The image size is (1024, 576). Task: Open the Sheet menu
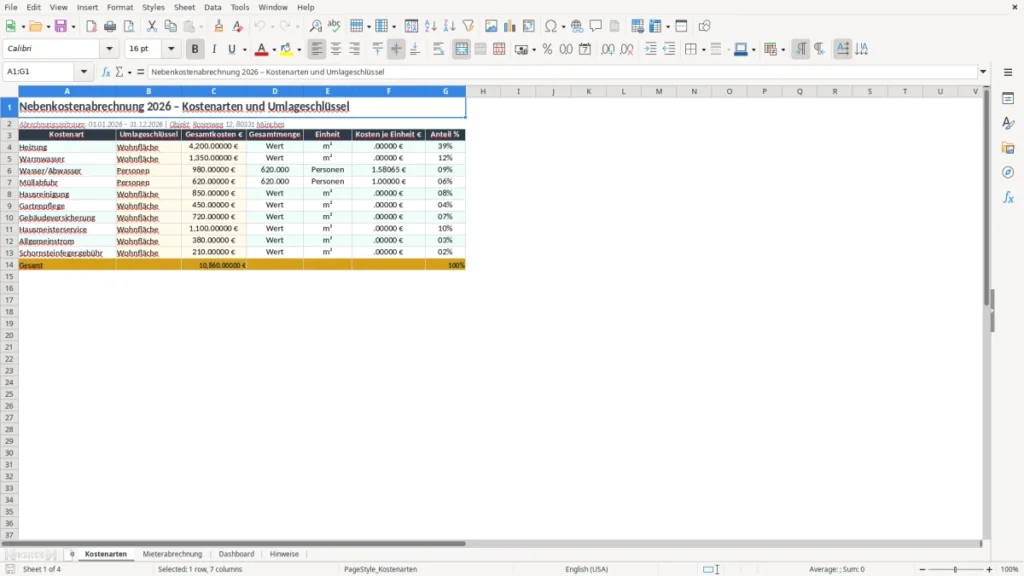click(x=184, y=7)
